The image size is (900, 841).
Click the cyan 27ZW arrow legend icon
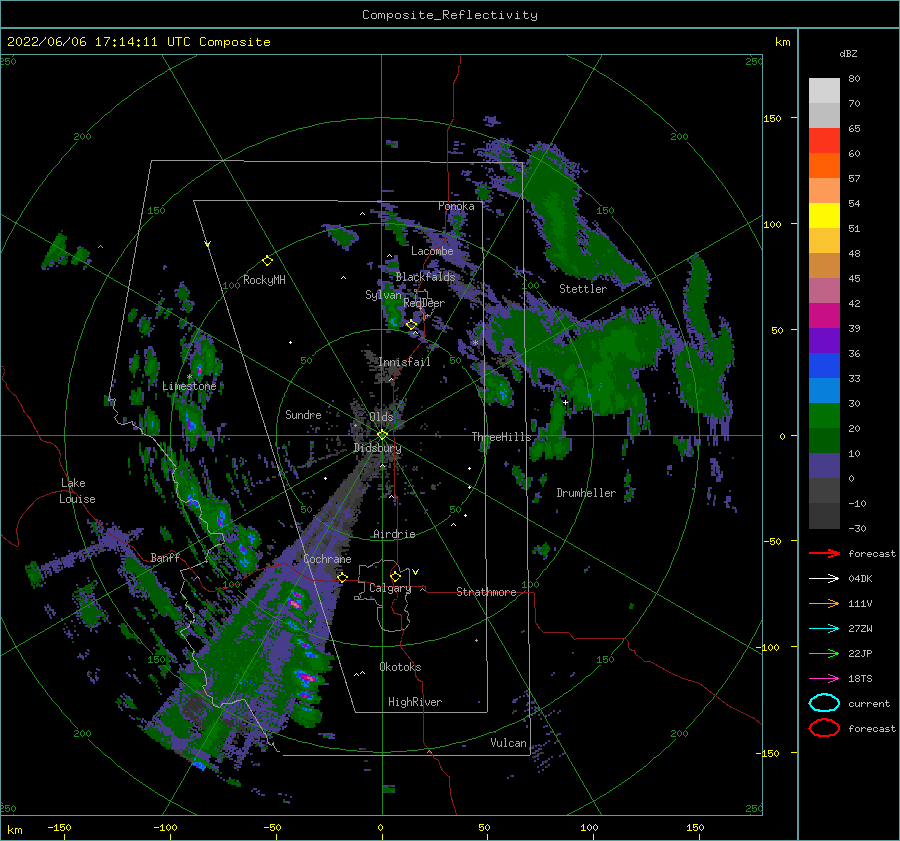point(824,629)
